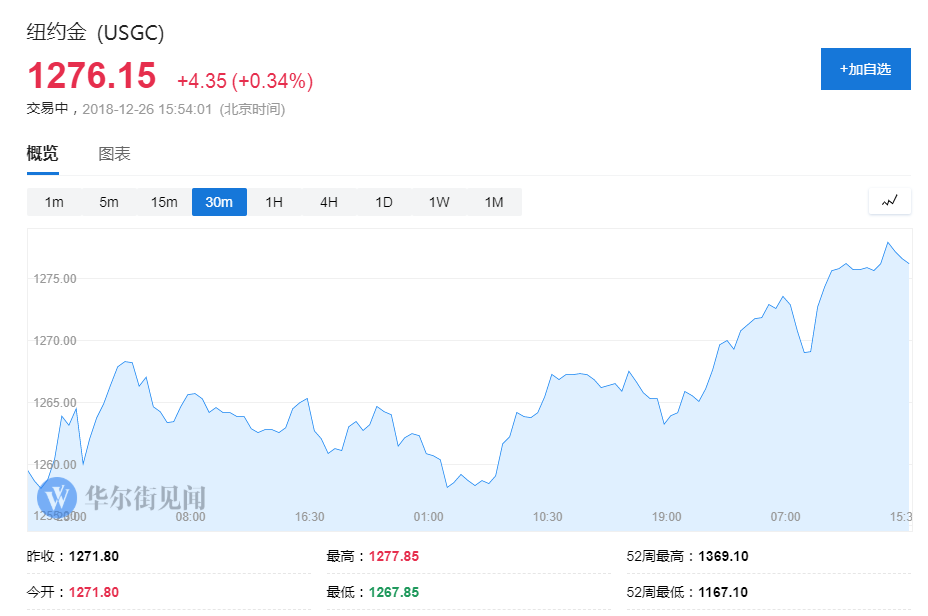Select the 30m interval
This screenshot has width=928, height=616.
(x=219, y=202)
